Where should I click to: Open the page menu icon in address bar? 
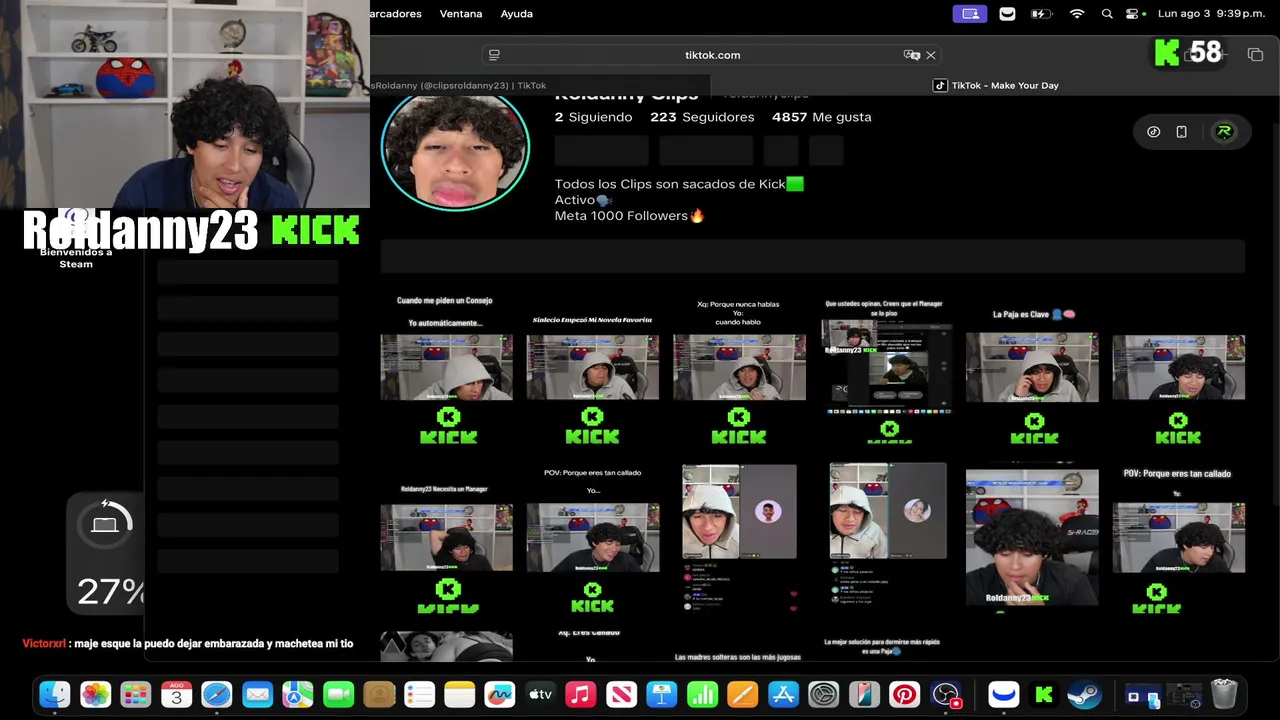pos(494,55)
